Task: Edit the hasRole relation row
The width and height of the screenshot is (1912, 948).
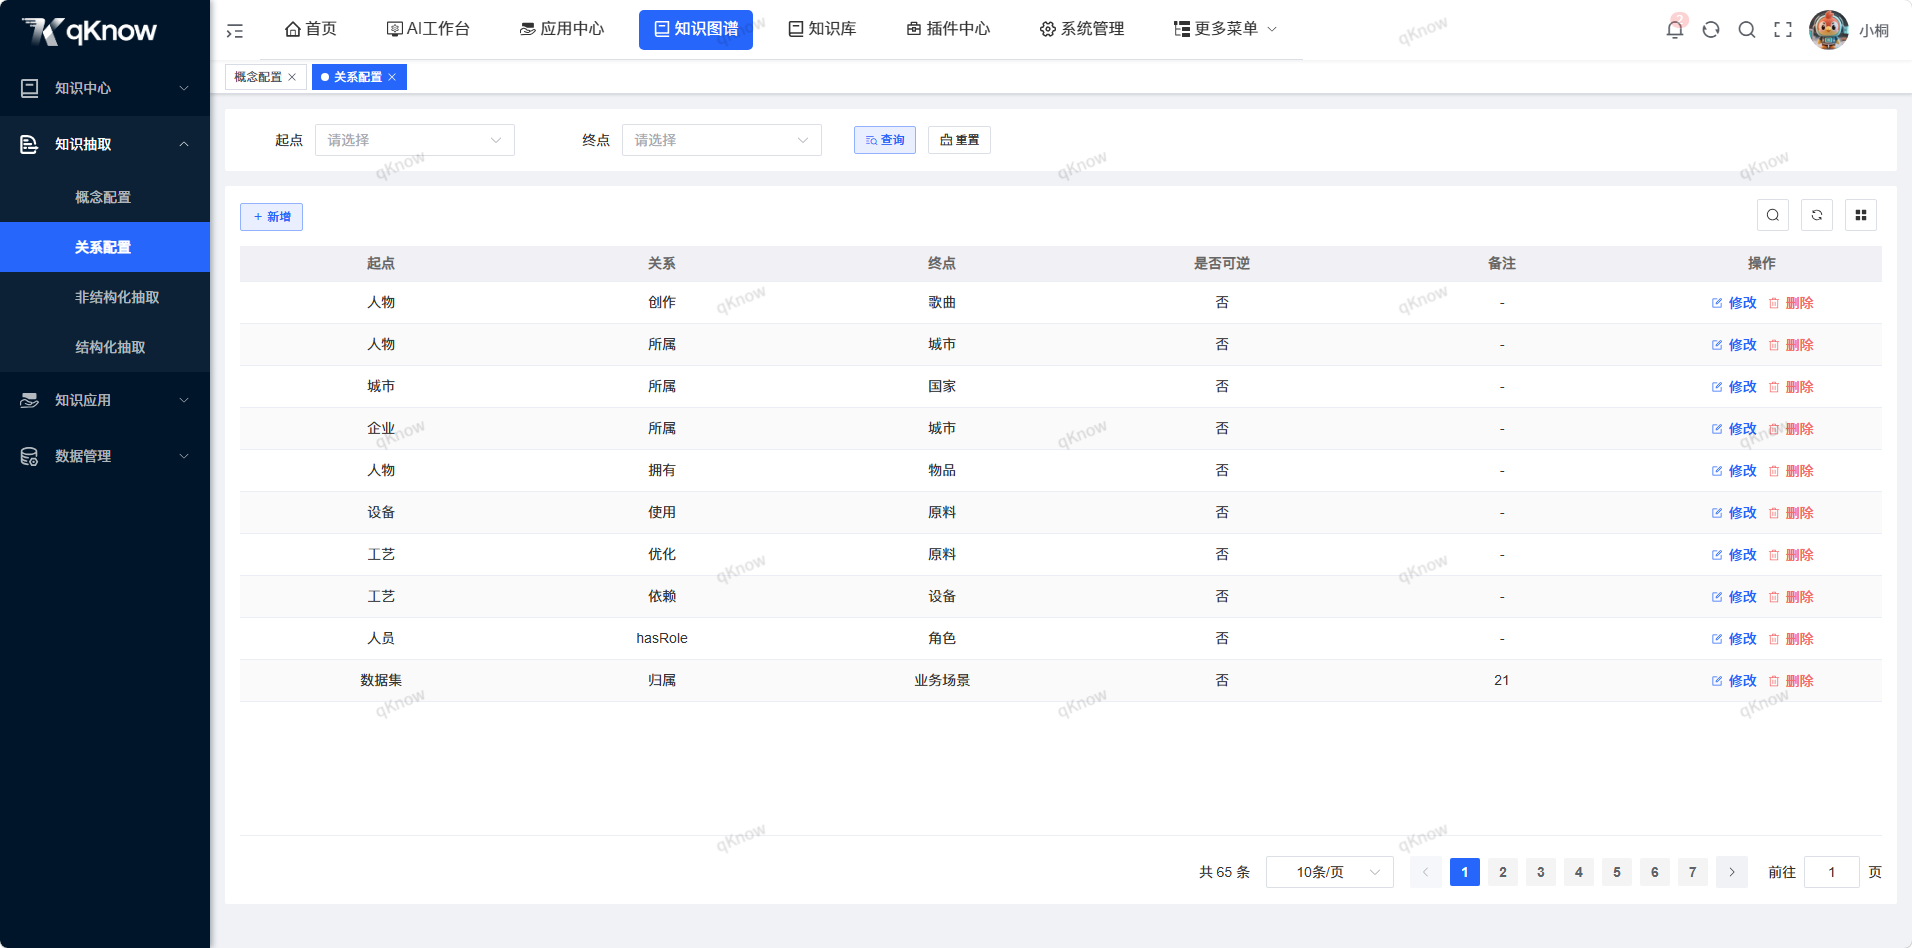Action: [1734, 639]
